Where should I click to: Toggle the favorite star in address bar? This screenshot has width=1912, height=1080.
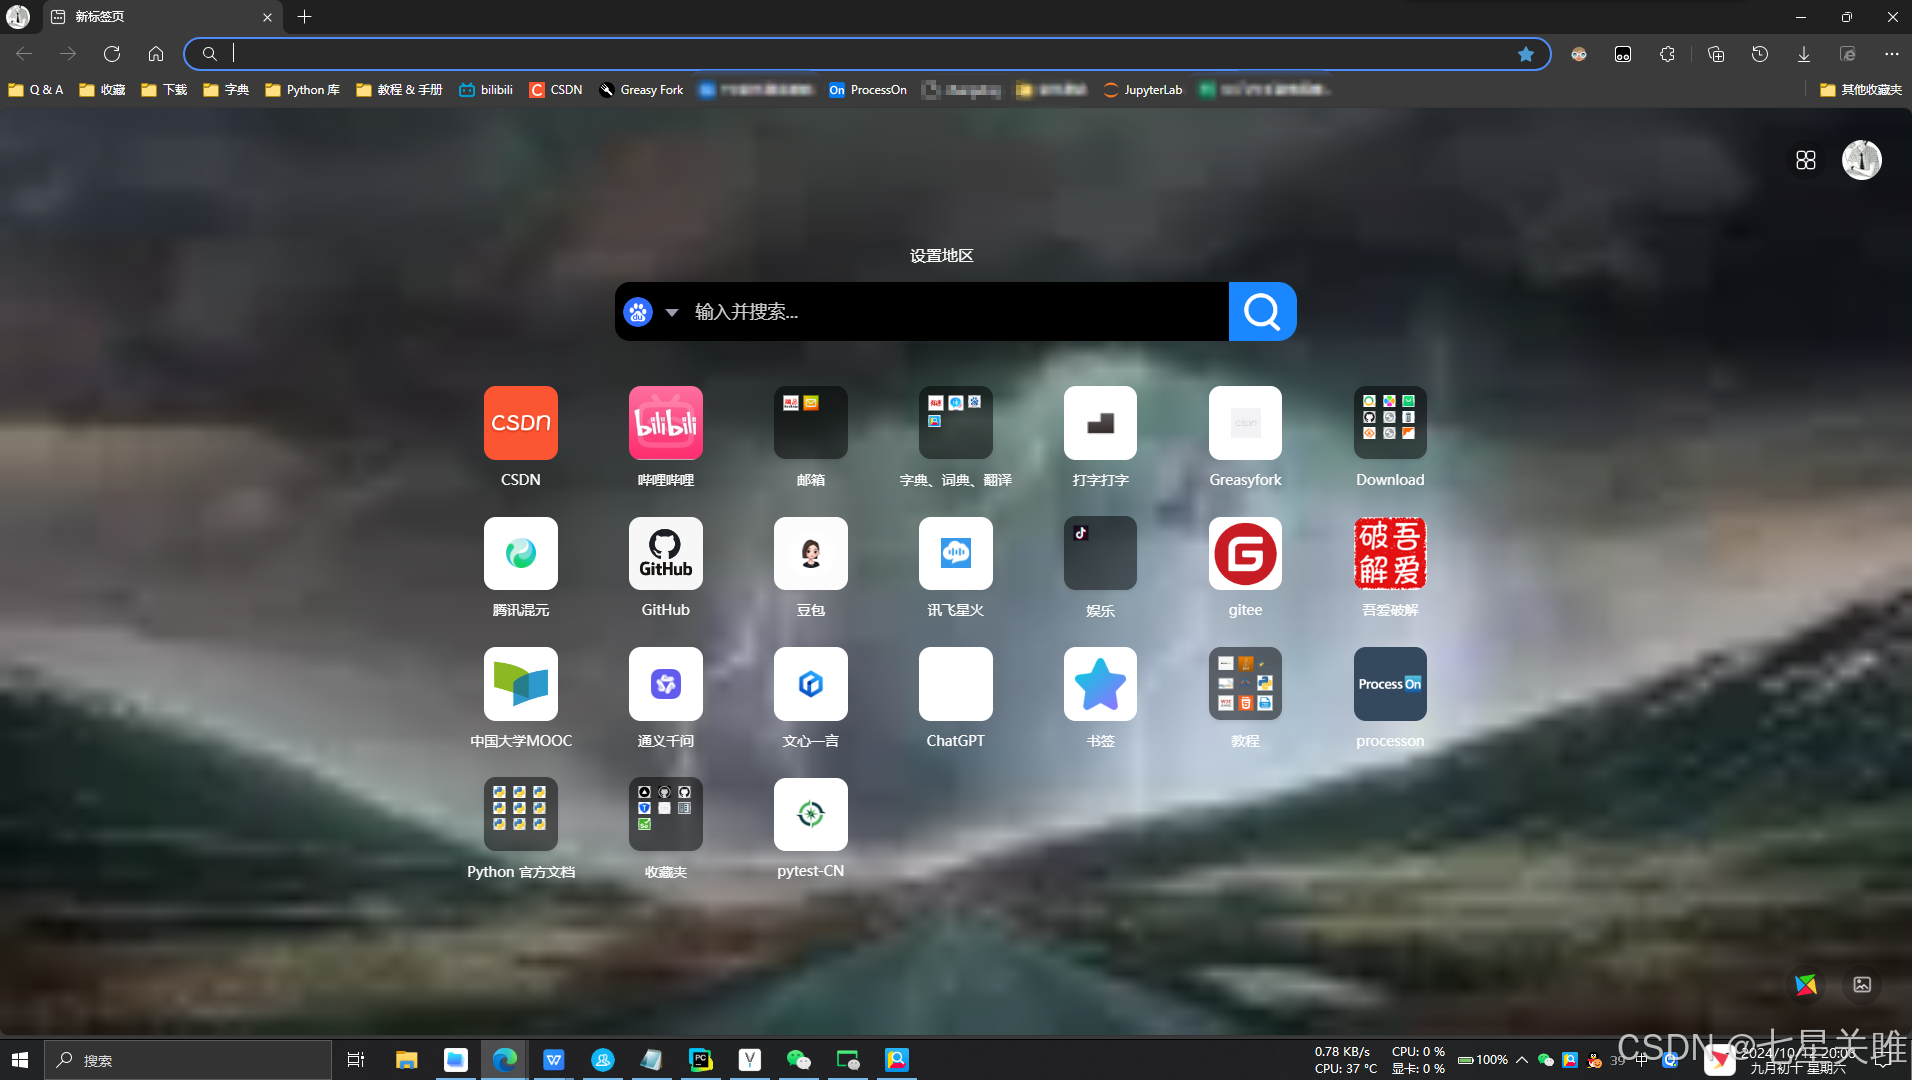(1525, 54)
